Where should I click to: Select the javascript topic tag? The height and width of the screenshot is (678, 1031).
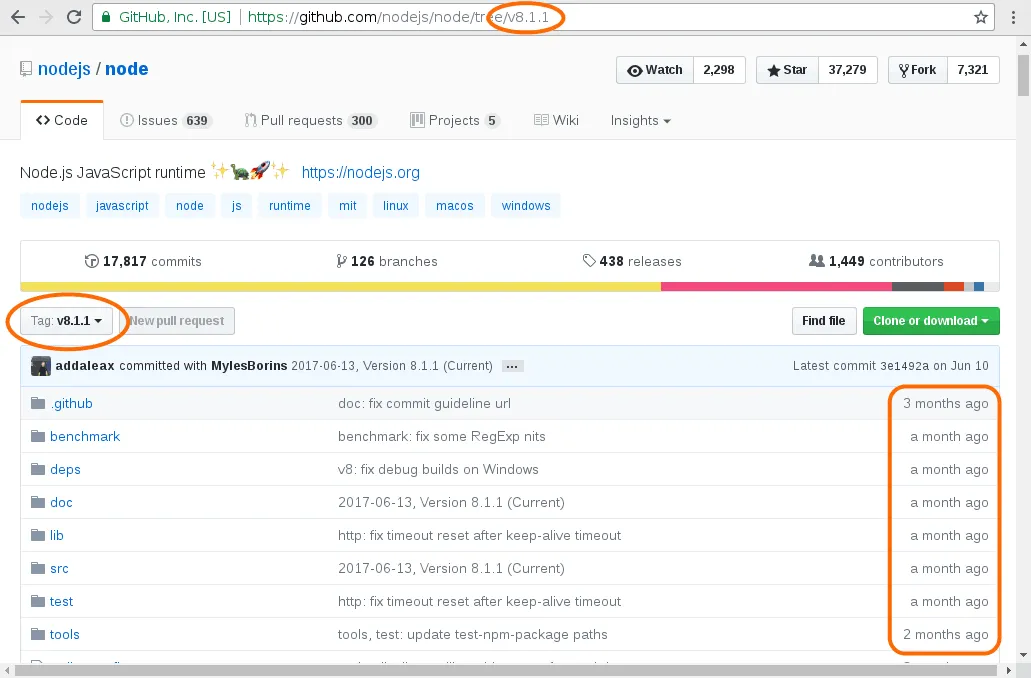tap(121, 206)
